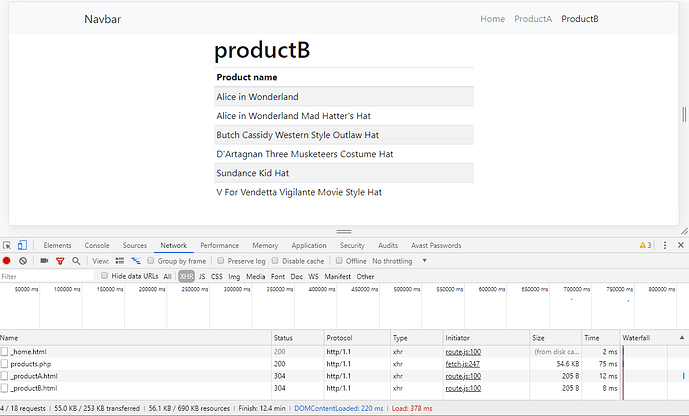Clear the network log
The height and width of the screenshot is (416, 689).
click(22, 261)
